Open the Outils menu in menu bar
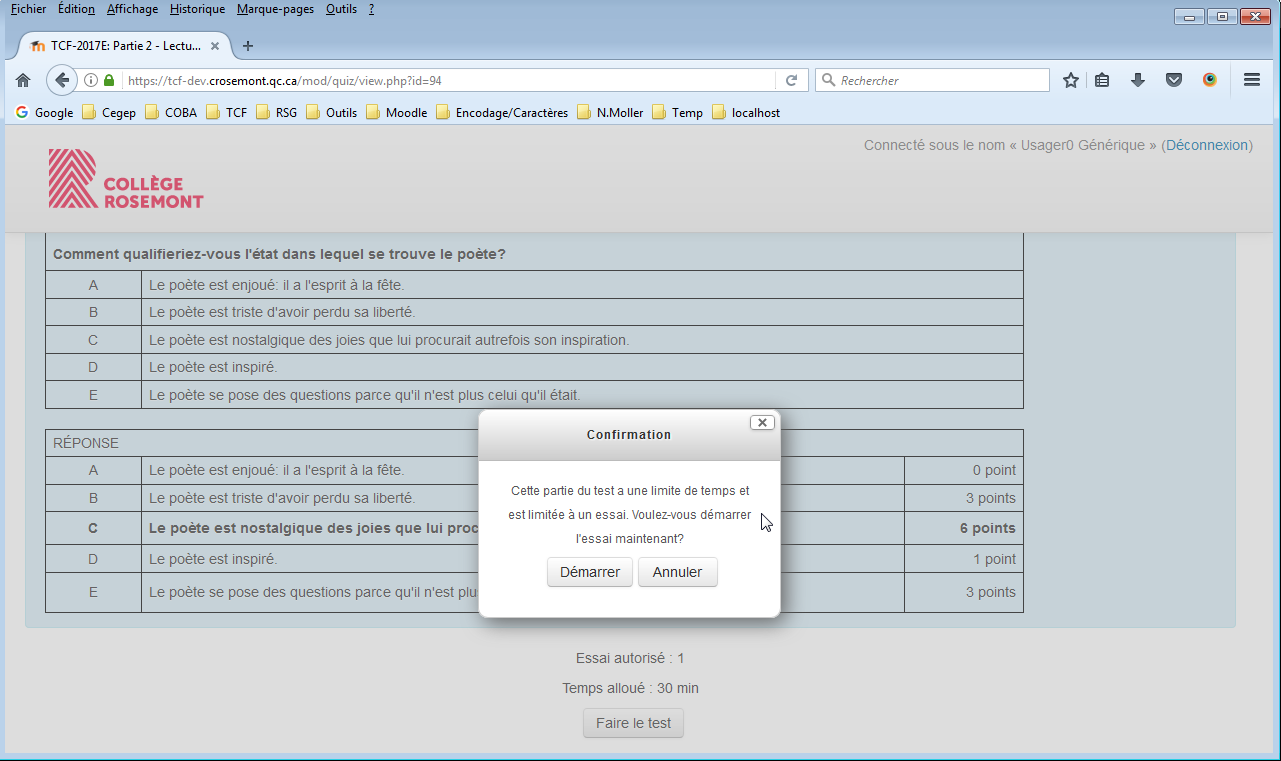 (x=341, y=9)
